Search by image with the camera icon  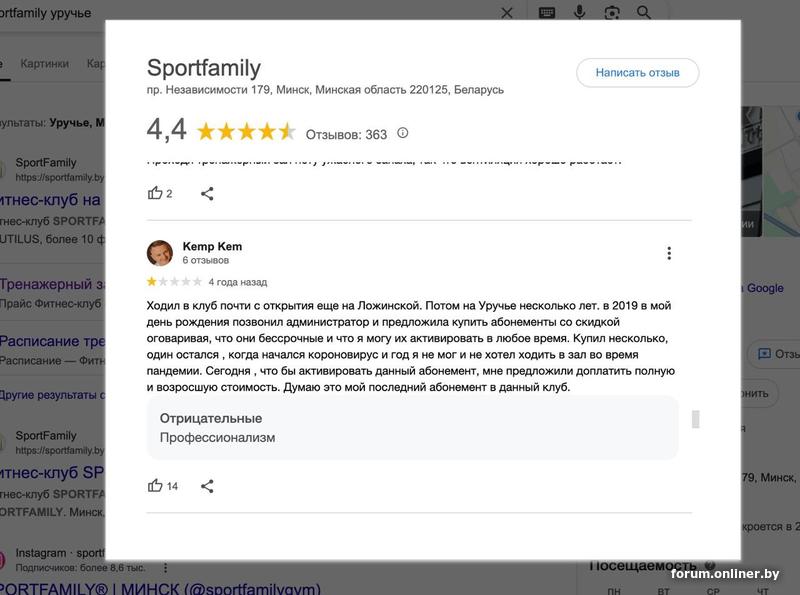point(611,13)
